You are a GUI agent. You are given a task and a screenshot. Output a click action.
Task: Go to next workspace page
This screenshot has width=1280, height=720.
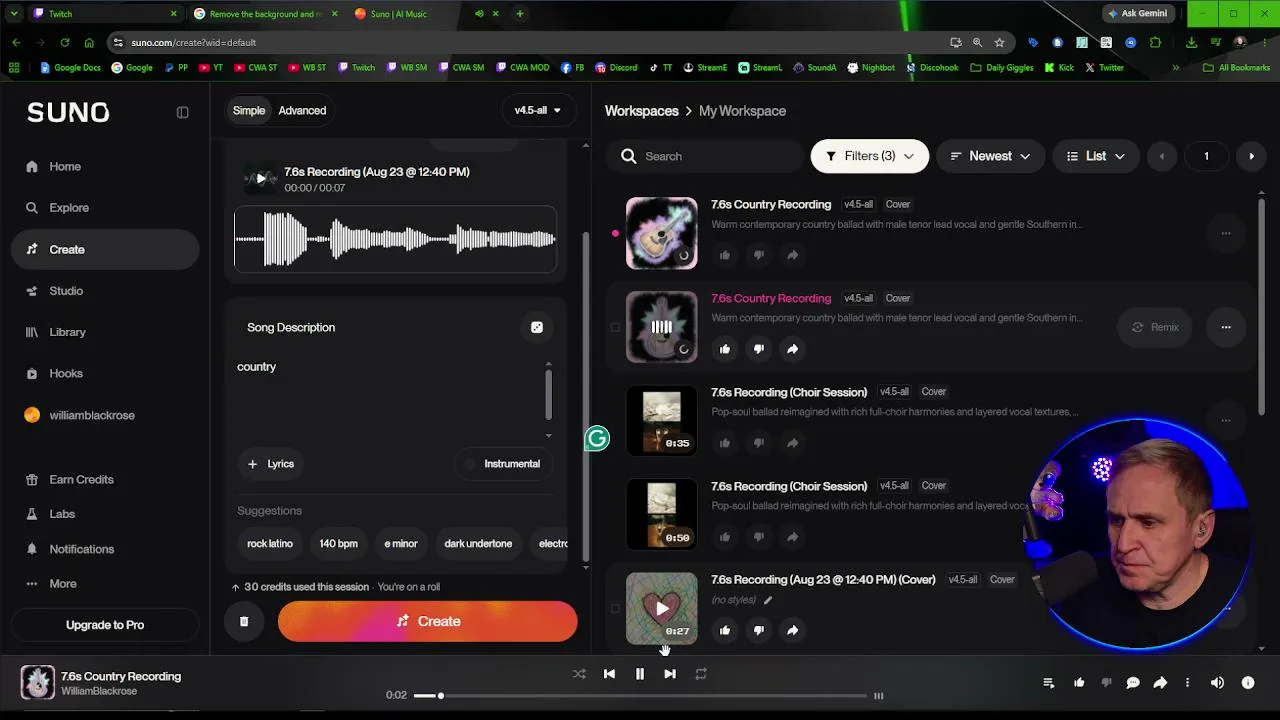1251,156
